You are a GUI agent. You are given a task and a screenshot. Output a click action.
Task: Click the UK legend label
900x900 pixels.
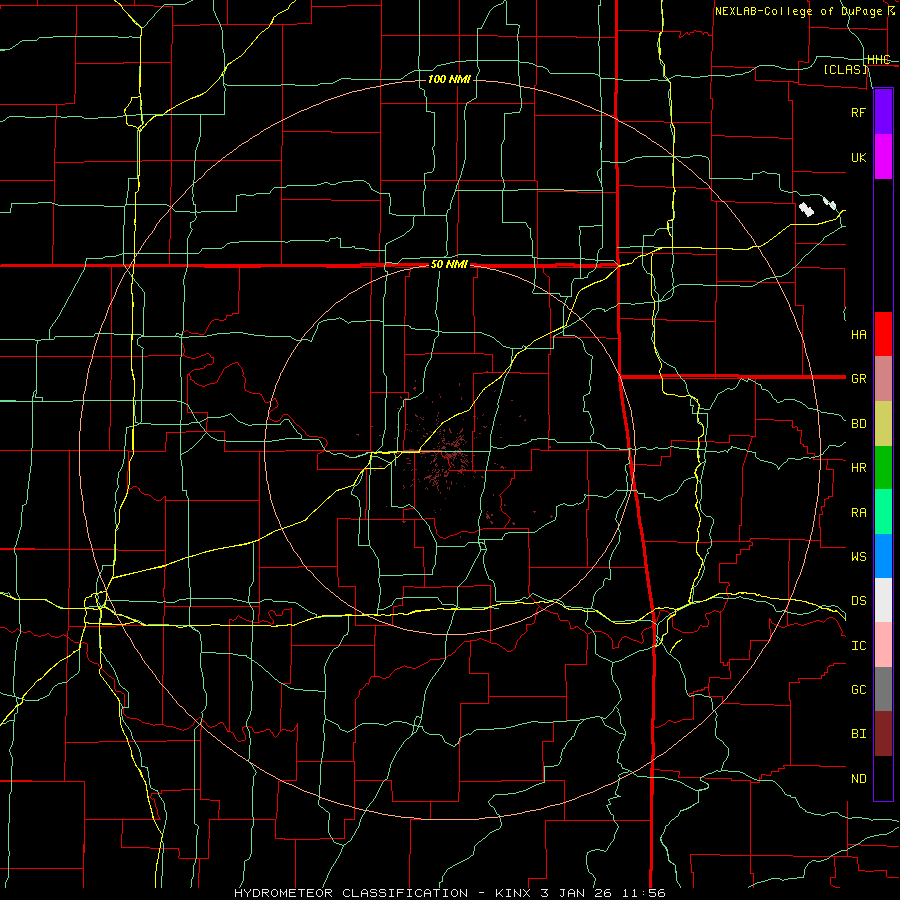coord(858,157)
